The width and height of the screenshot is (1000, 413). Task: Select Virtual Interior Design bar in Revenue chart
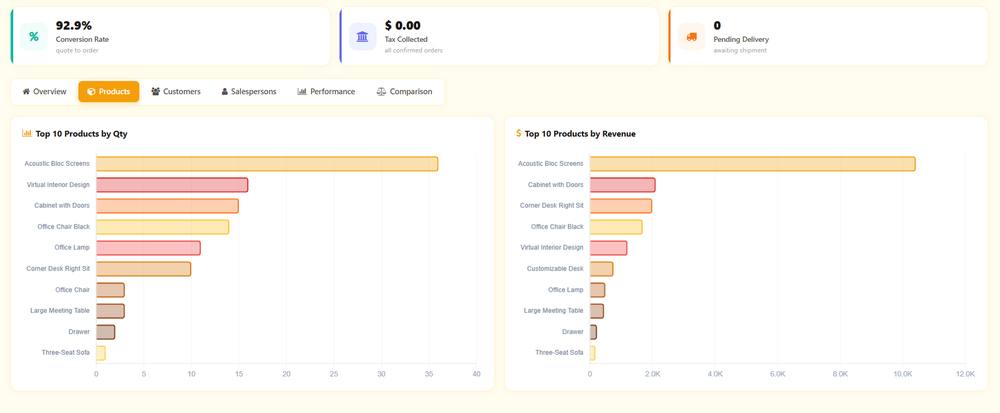(x=608, y=248)
